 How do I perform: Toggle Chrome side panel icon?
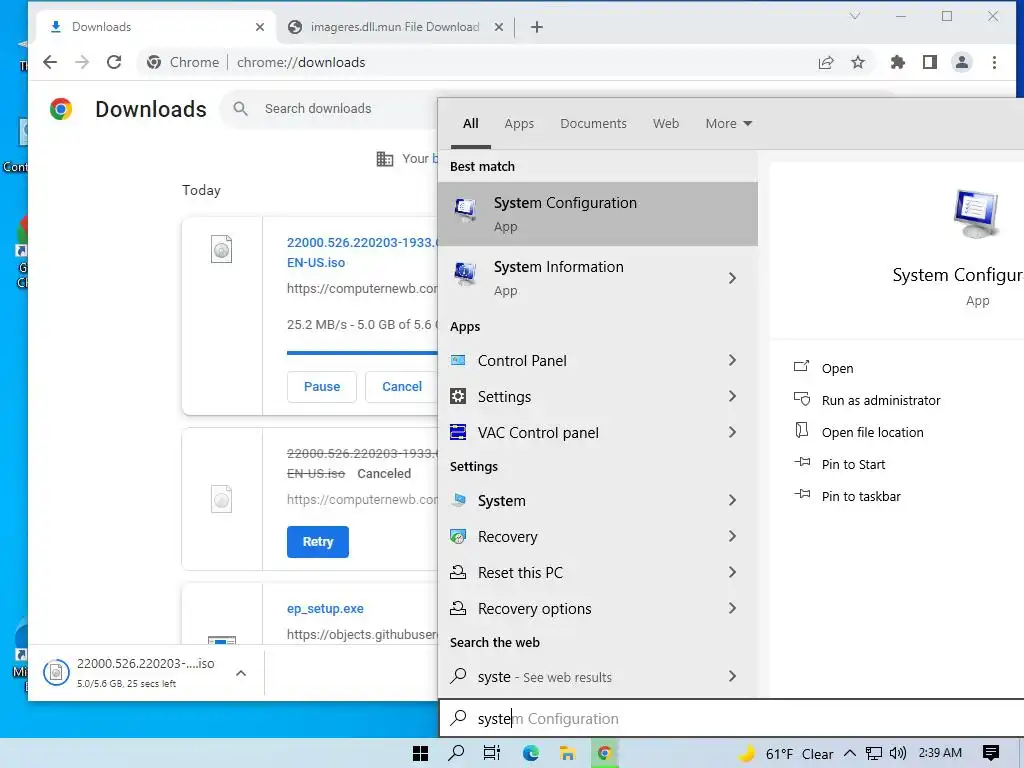click(930, 62)
